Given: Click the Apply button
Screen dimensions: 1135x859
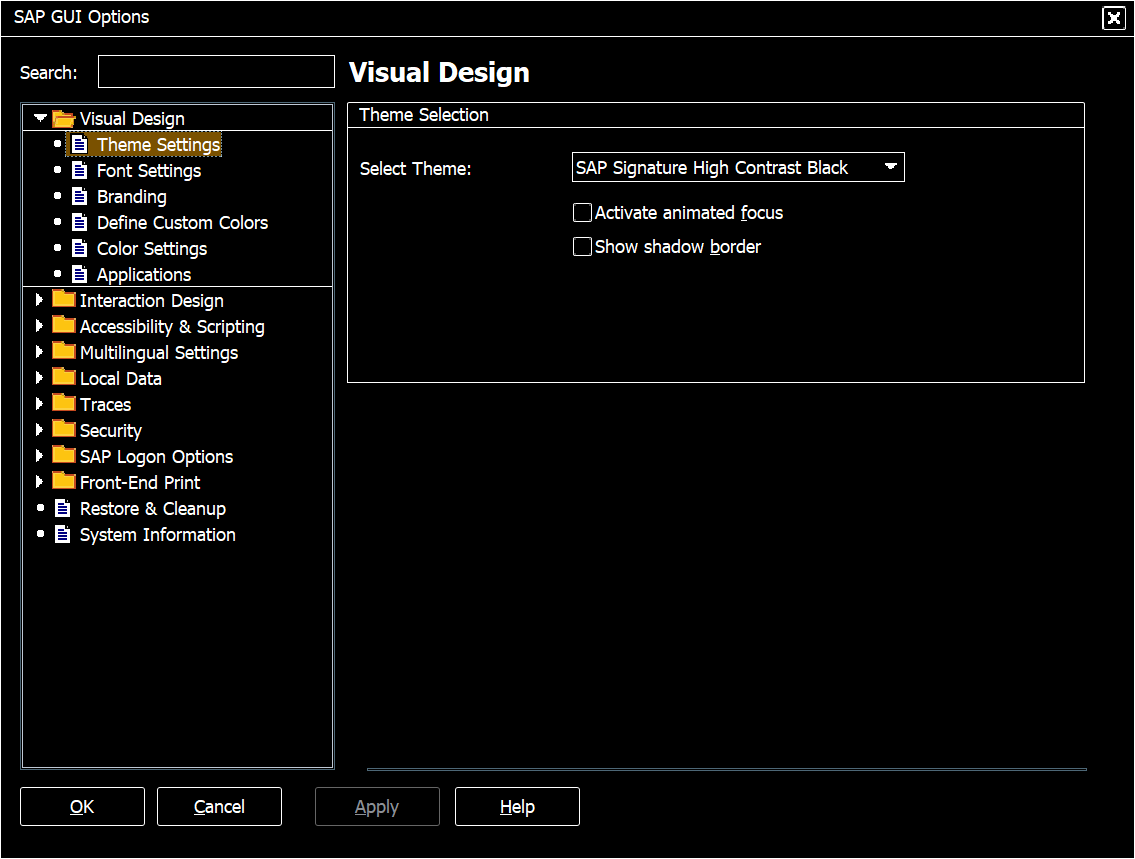Looking at the screenshot, I should 377,806.
